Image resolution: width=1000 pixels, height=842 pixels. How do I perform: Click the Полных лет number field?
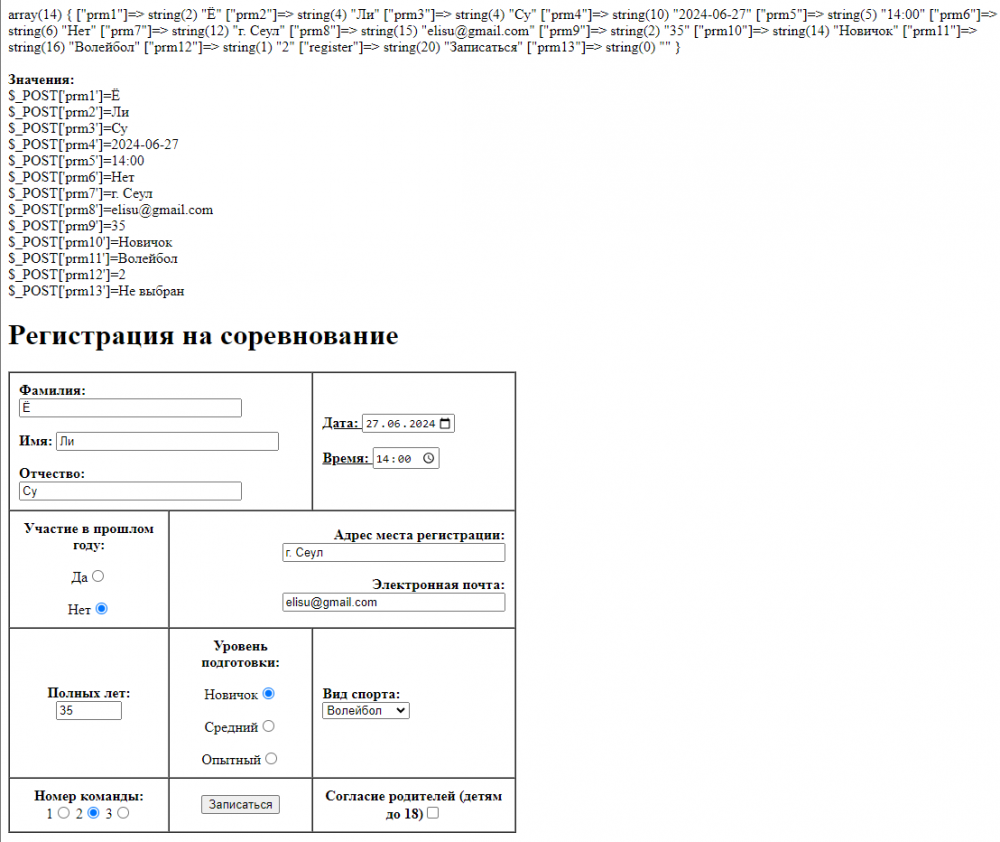pyautogui.click(x=89, y=711)
